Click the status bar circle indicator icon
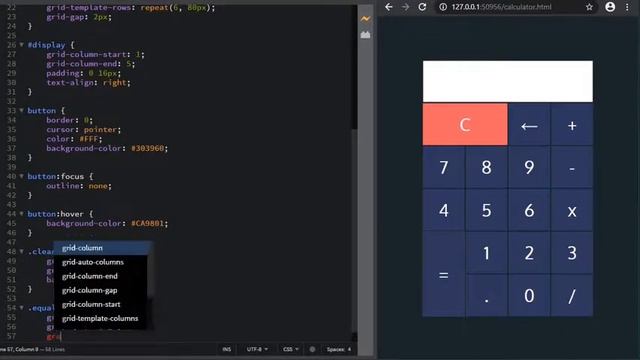 click(x=312, y=349)
